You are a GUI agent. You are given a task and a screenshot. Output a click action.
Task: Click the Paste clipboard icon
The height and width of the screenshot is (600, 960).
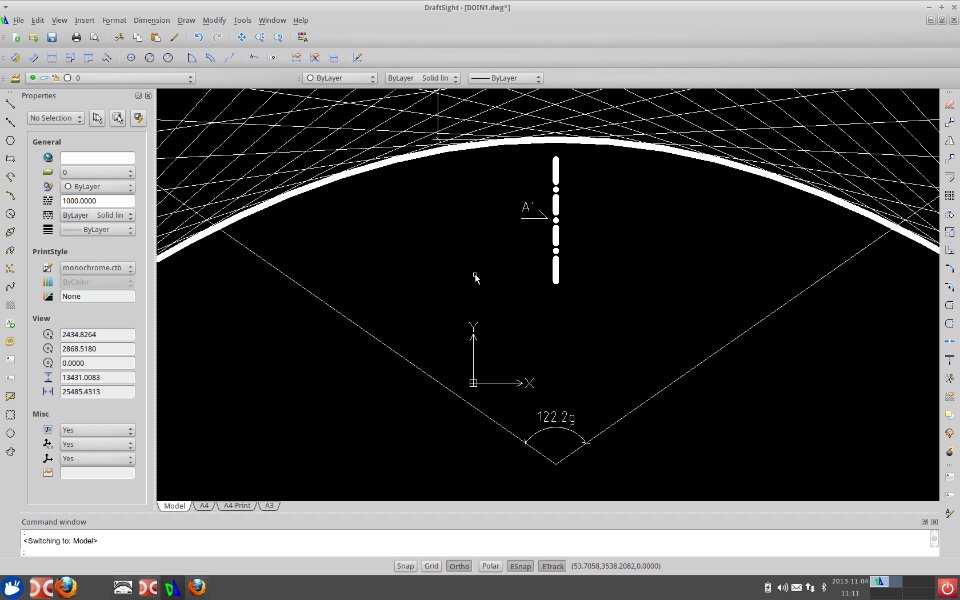pos(156,37)
